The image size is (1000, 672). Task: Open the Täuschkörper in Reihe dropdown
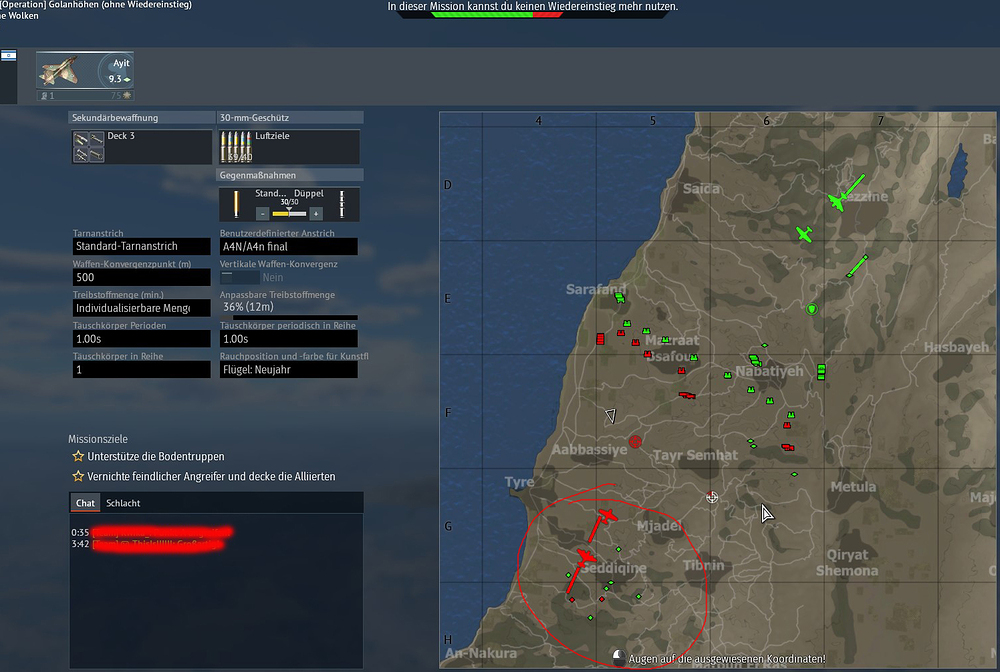[142, 369]
